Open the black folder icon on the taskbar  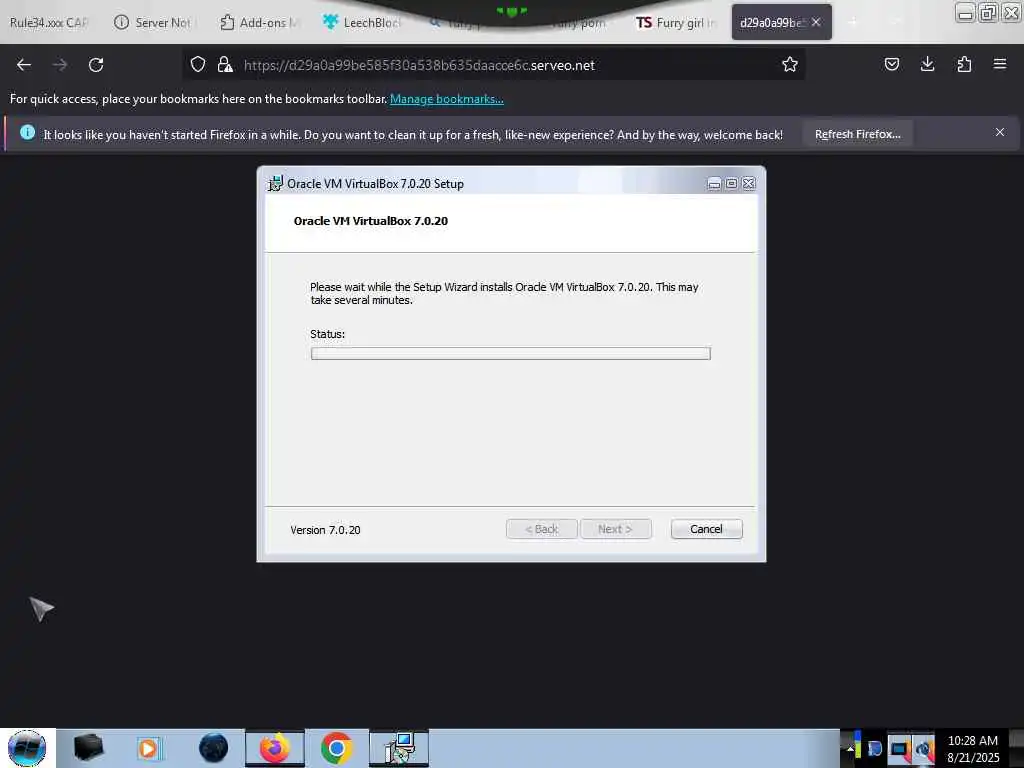(x=88, y=748)
